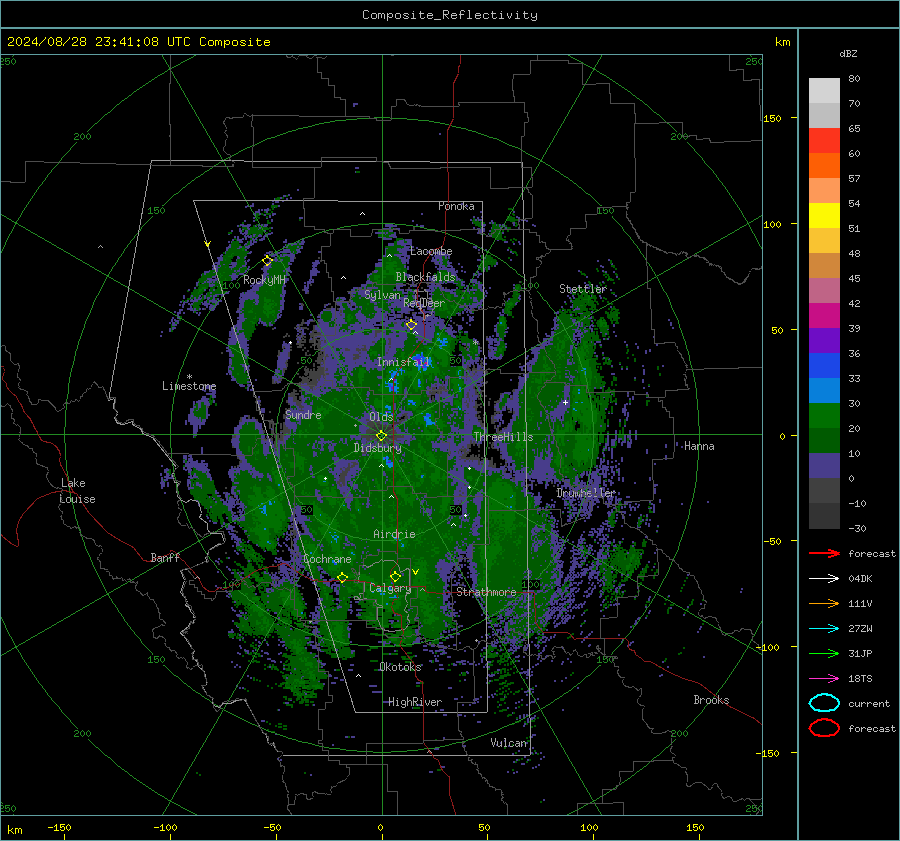Click the Lake Louise label

(78, 491)
